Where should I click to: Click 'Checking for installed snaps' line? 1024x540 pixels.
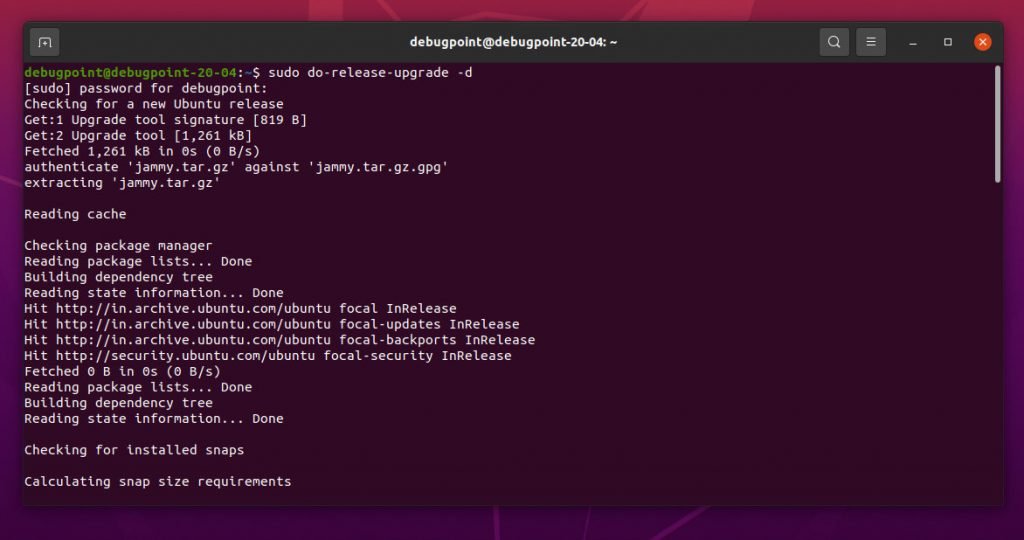(135, 450)
